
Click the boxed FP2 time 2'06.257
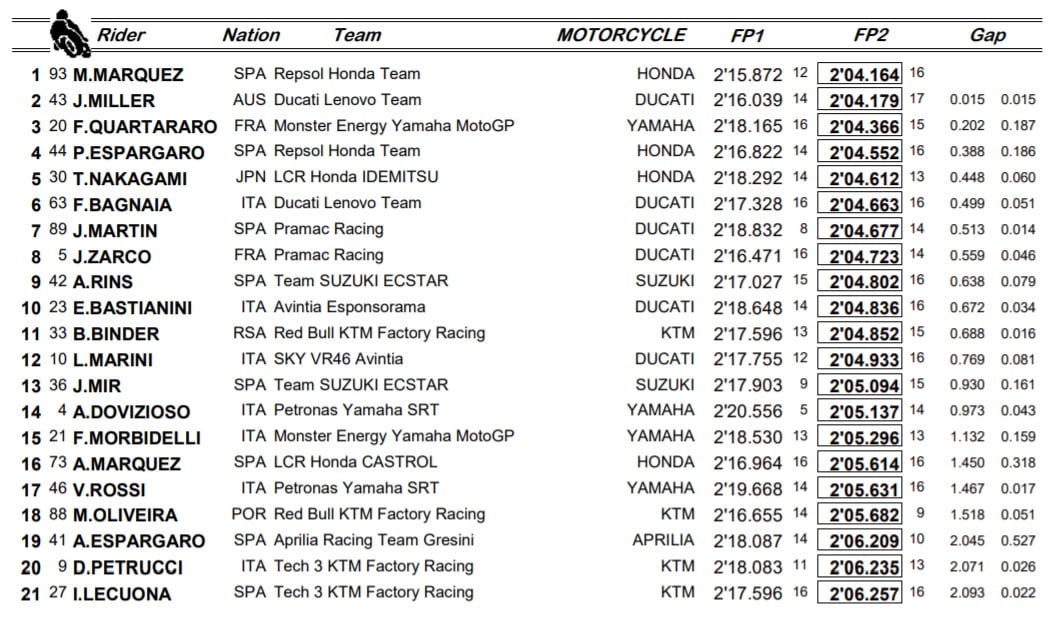pos(860,593)
